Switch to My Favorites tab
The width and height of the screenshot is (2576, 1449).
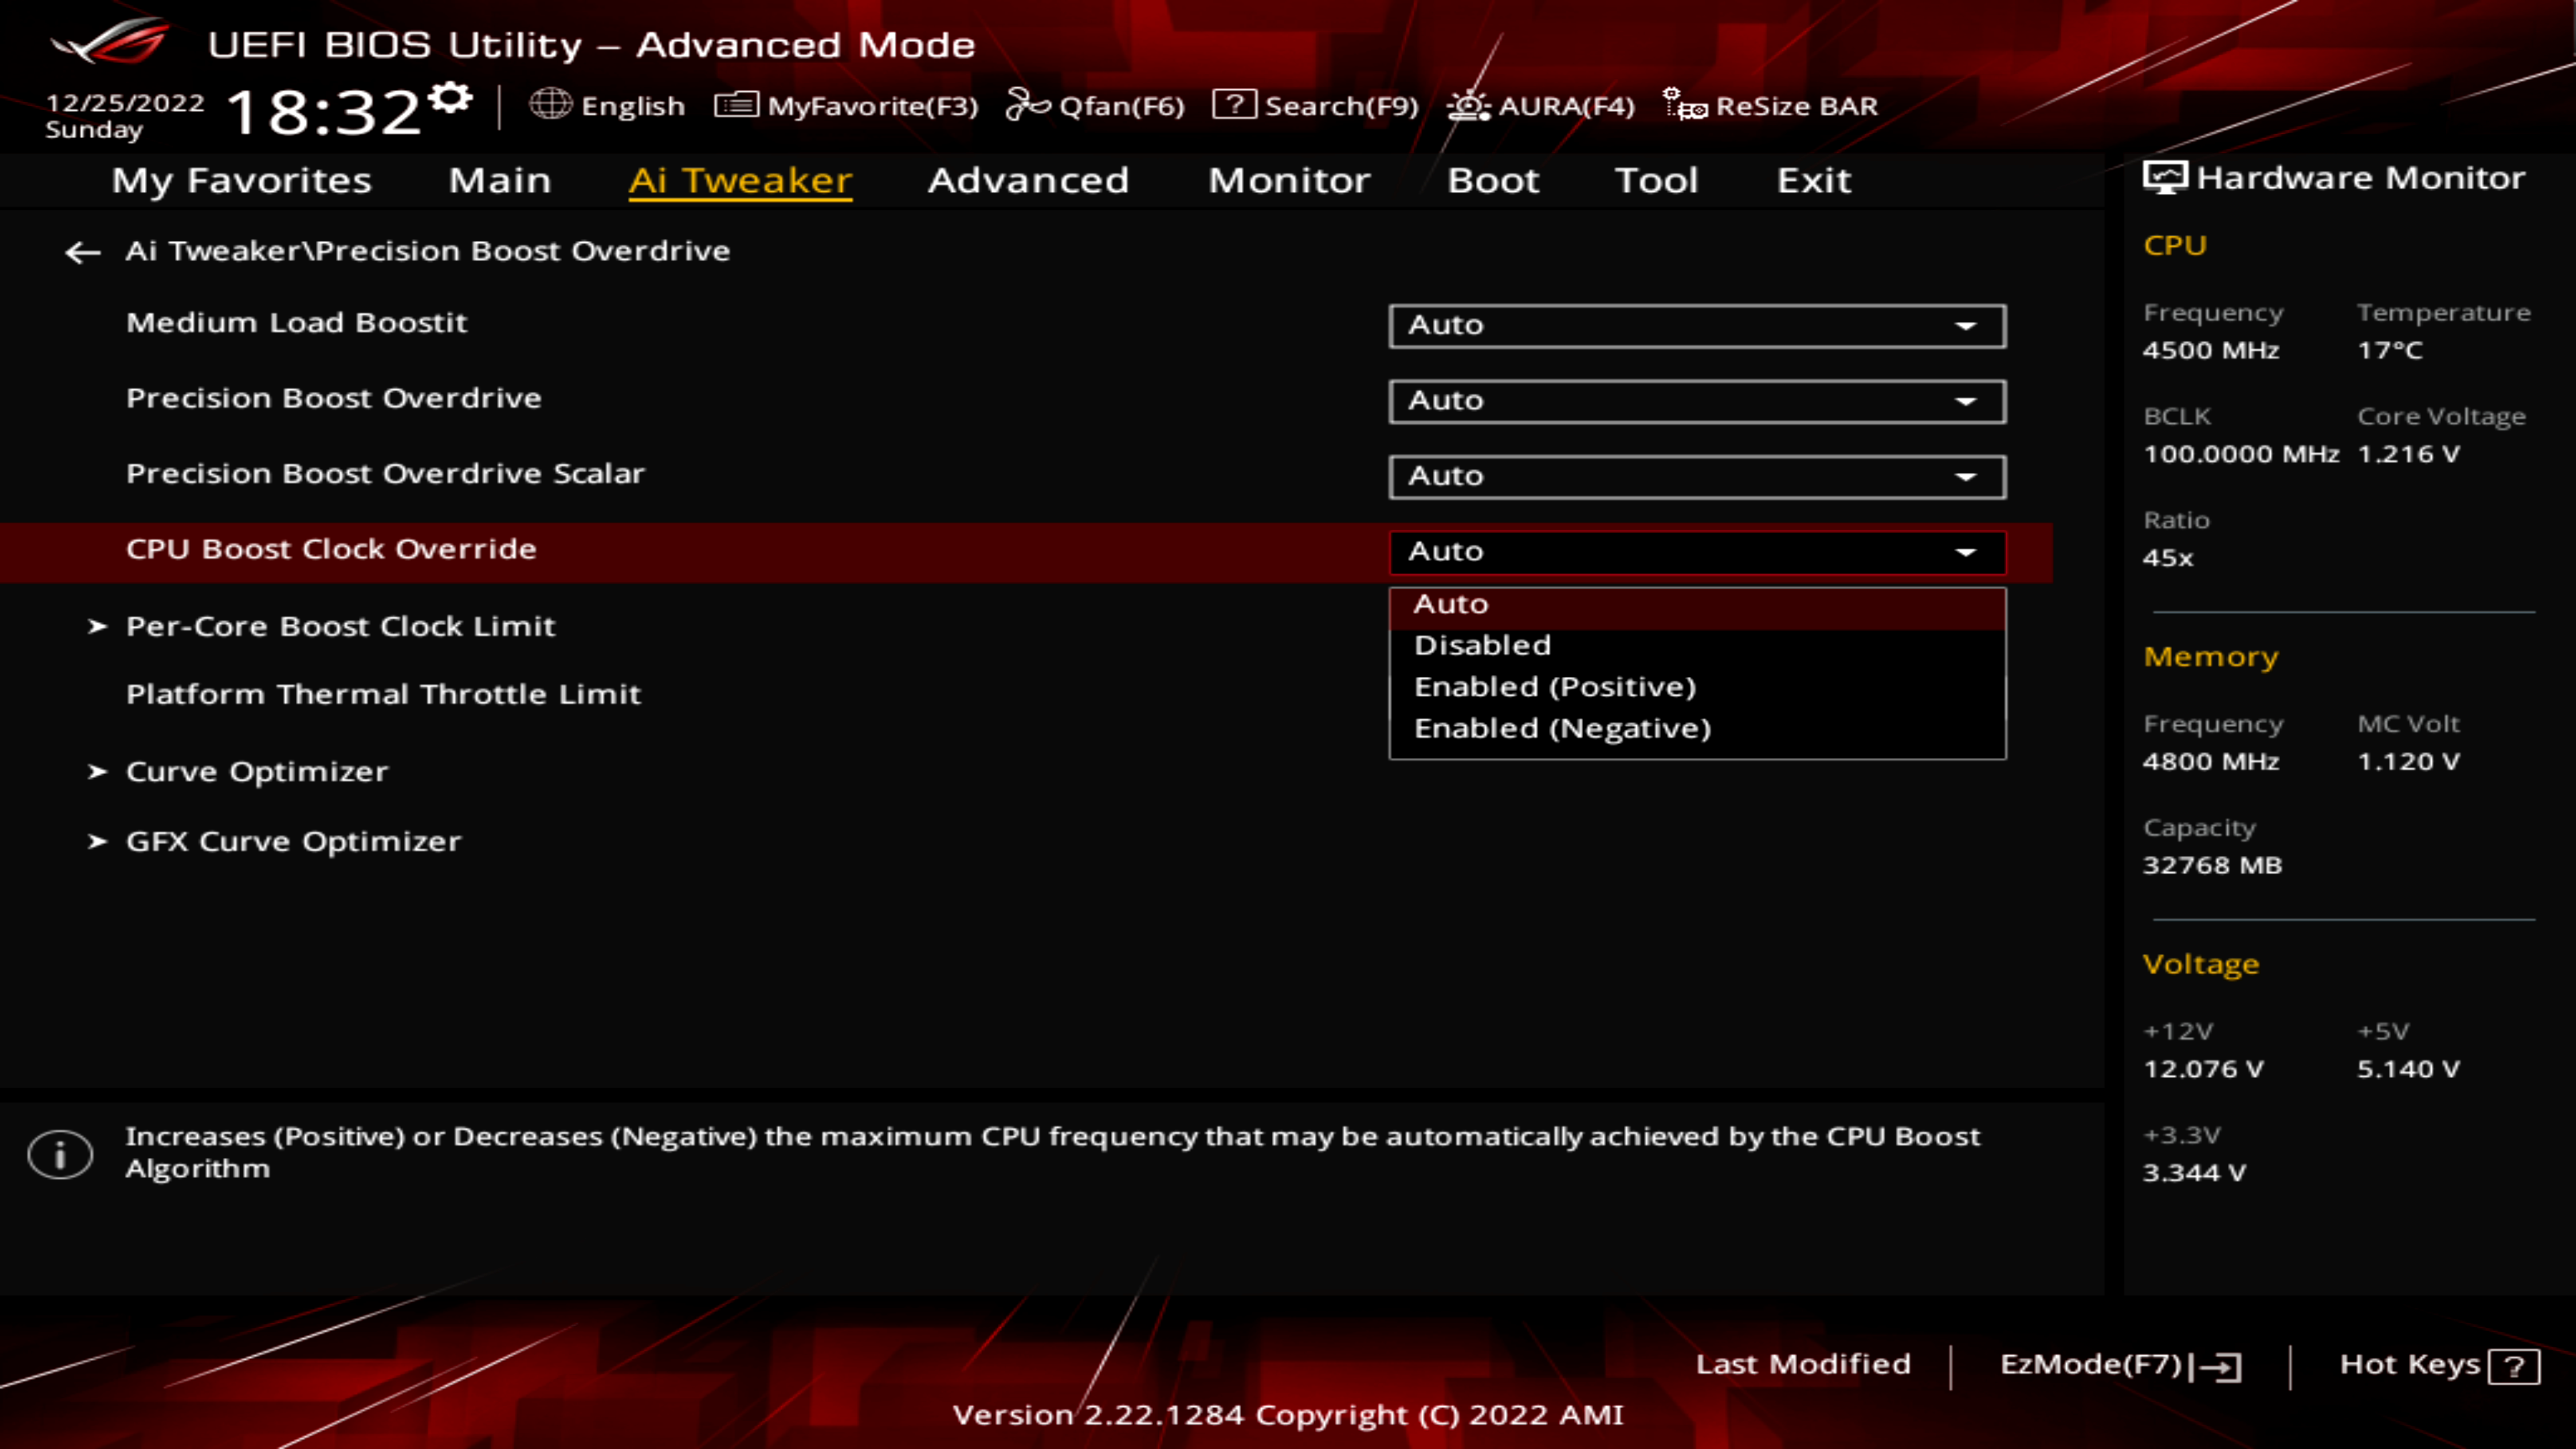click(241, 180)
